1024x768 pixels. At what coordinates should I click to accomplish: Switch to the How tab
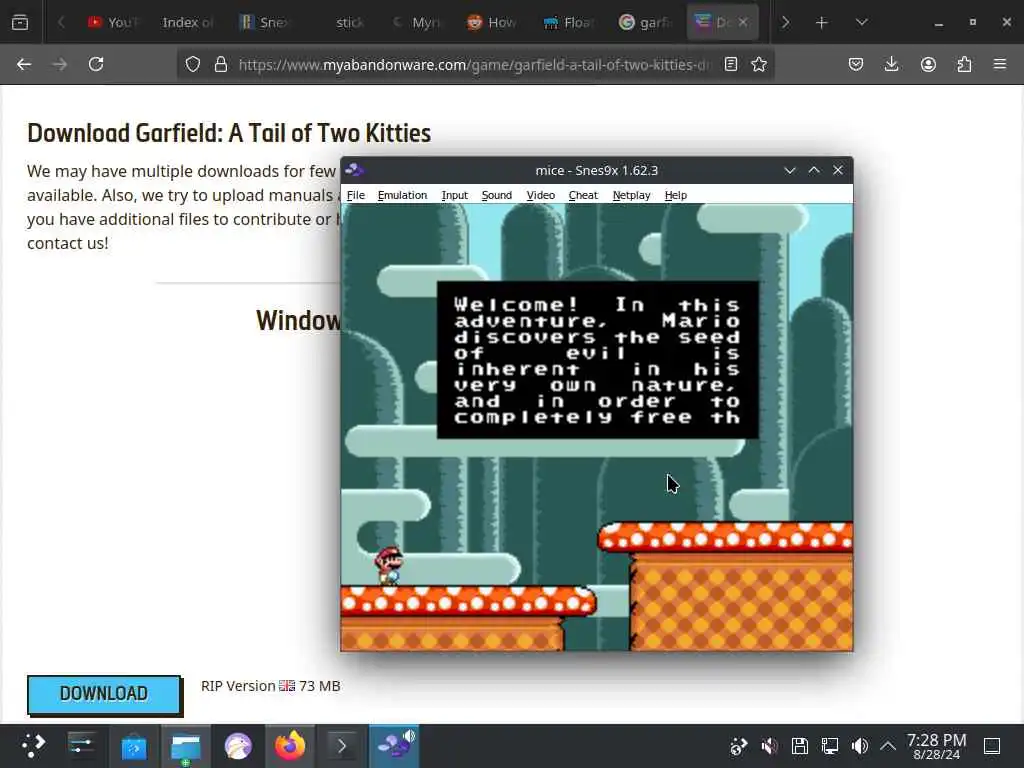tap(492, 22)
